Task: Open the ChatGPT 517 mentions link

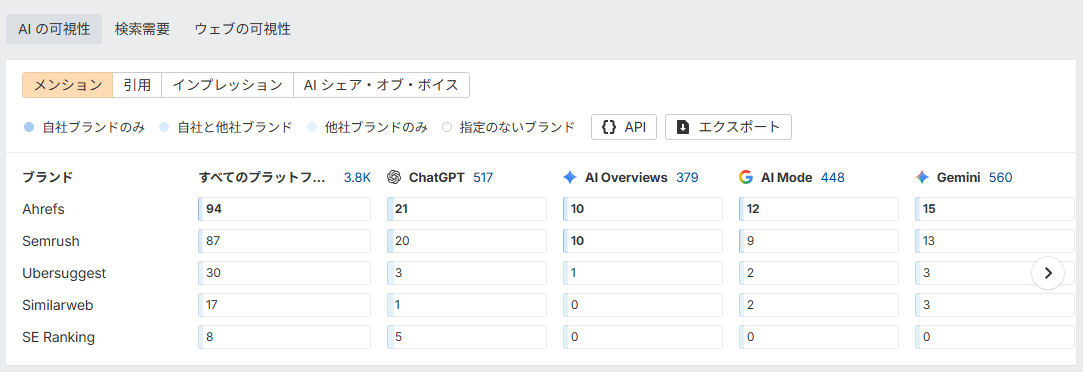Action: click(x=483, y=177)
